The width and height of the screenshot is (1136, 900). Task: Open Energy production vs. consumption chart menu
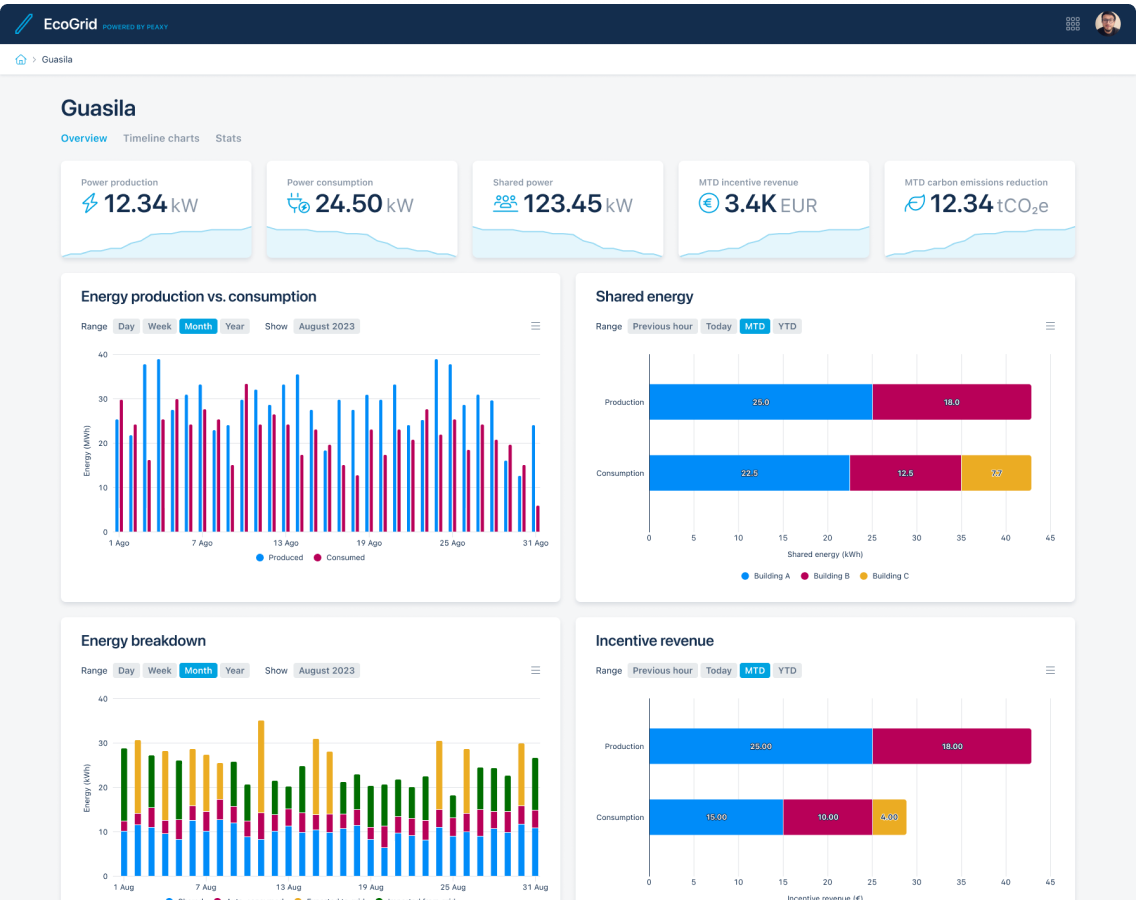pos(535,326)
